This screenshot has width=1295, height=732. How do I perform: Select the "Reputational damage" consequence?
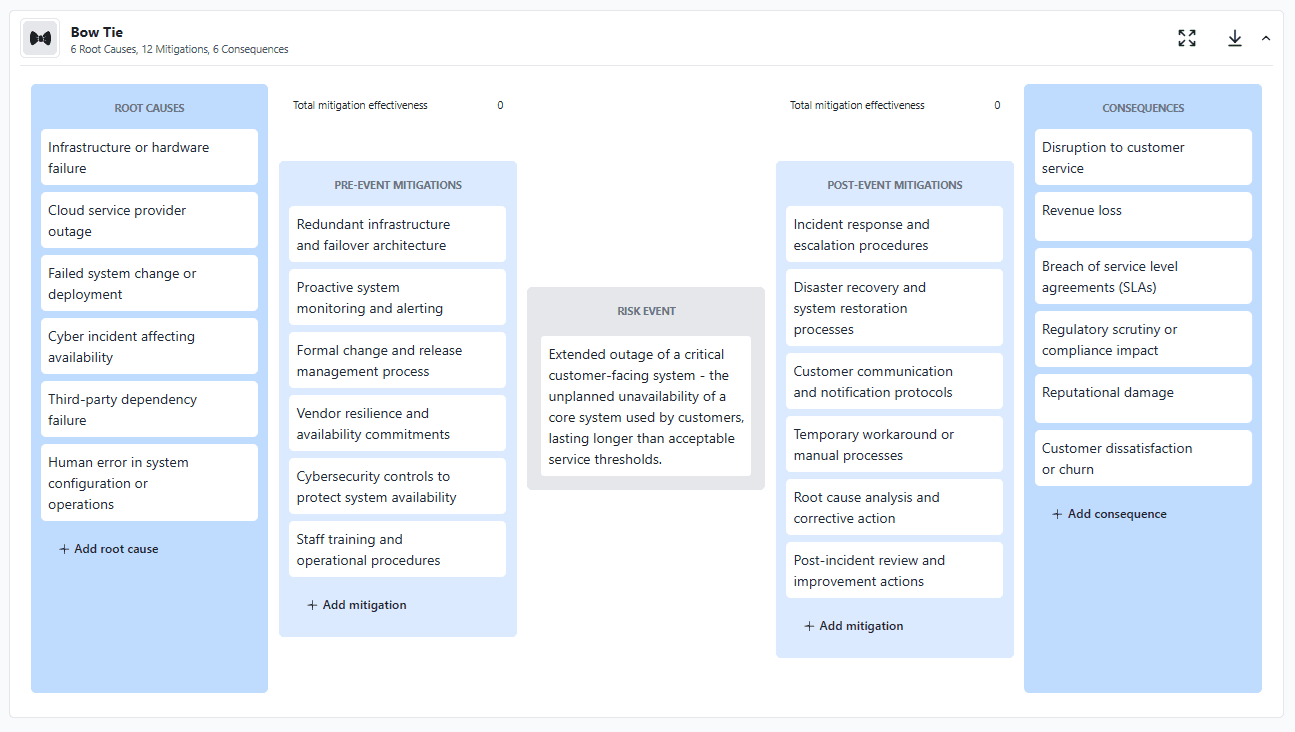coord(1143,398)
